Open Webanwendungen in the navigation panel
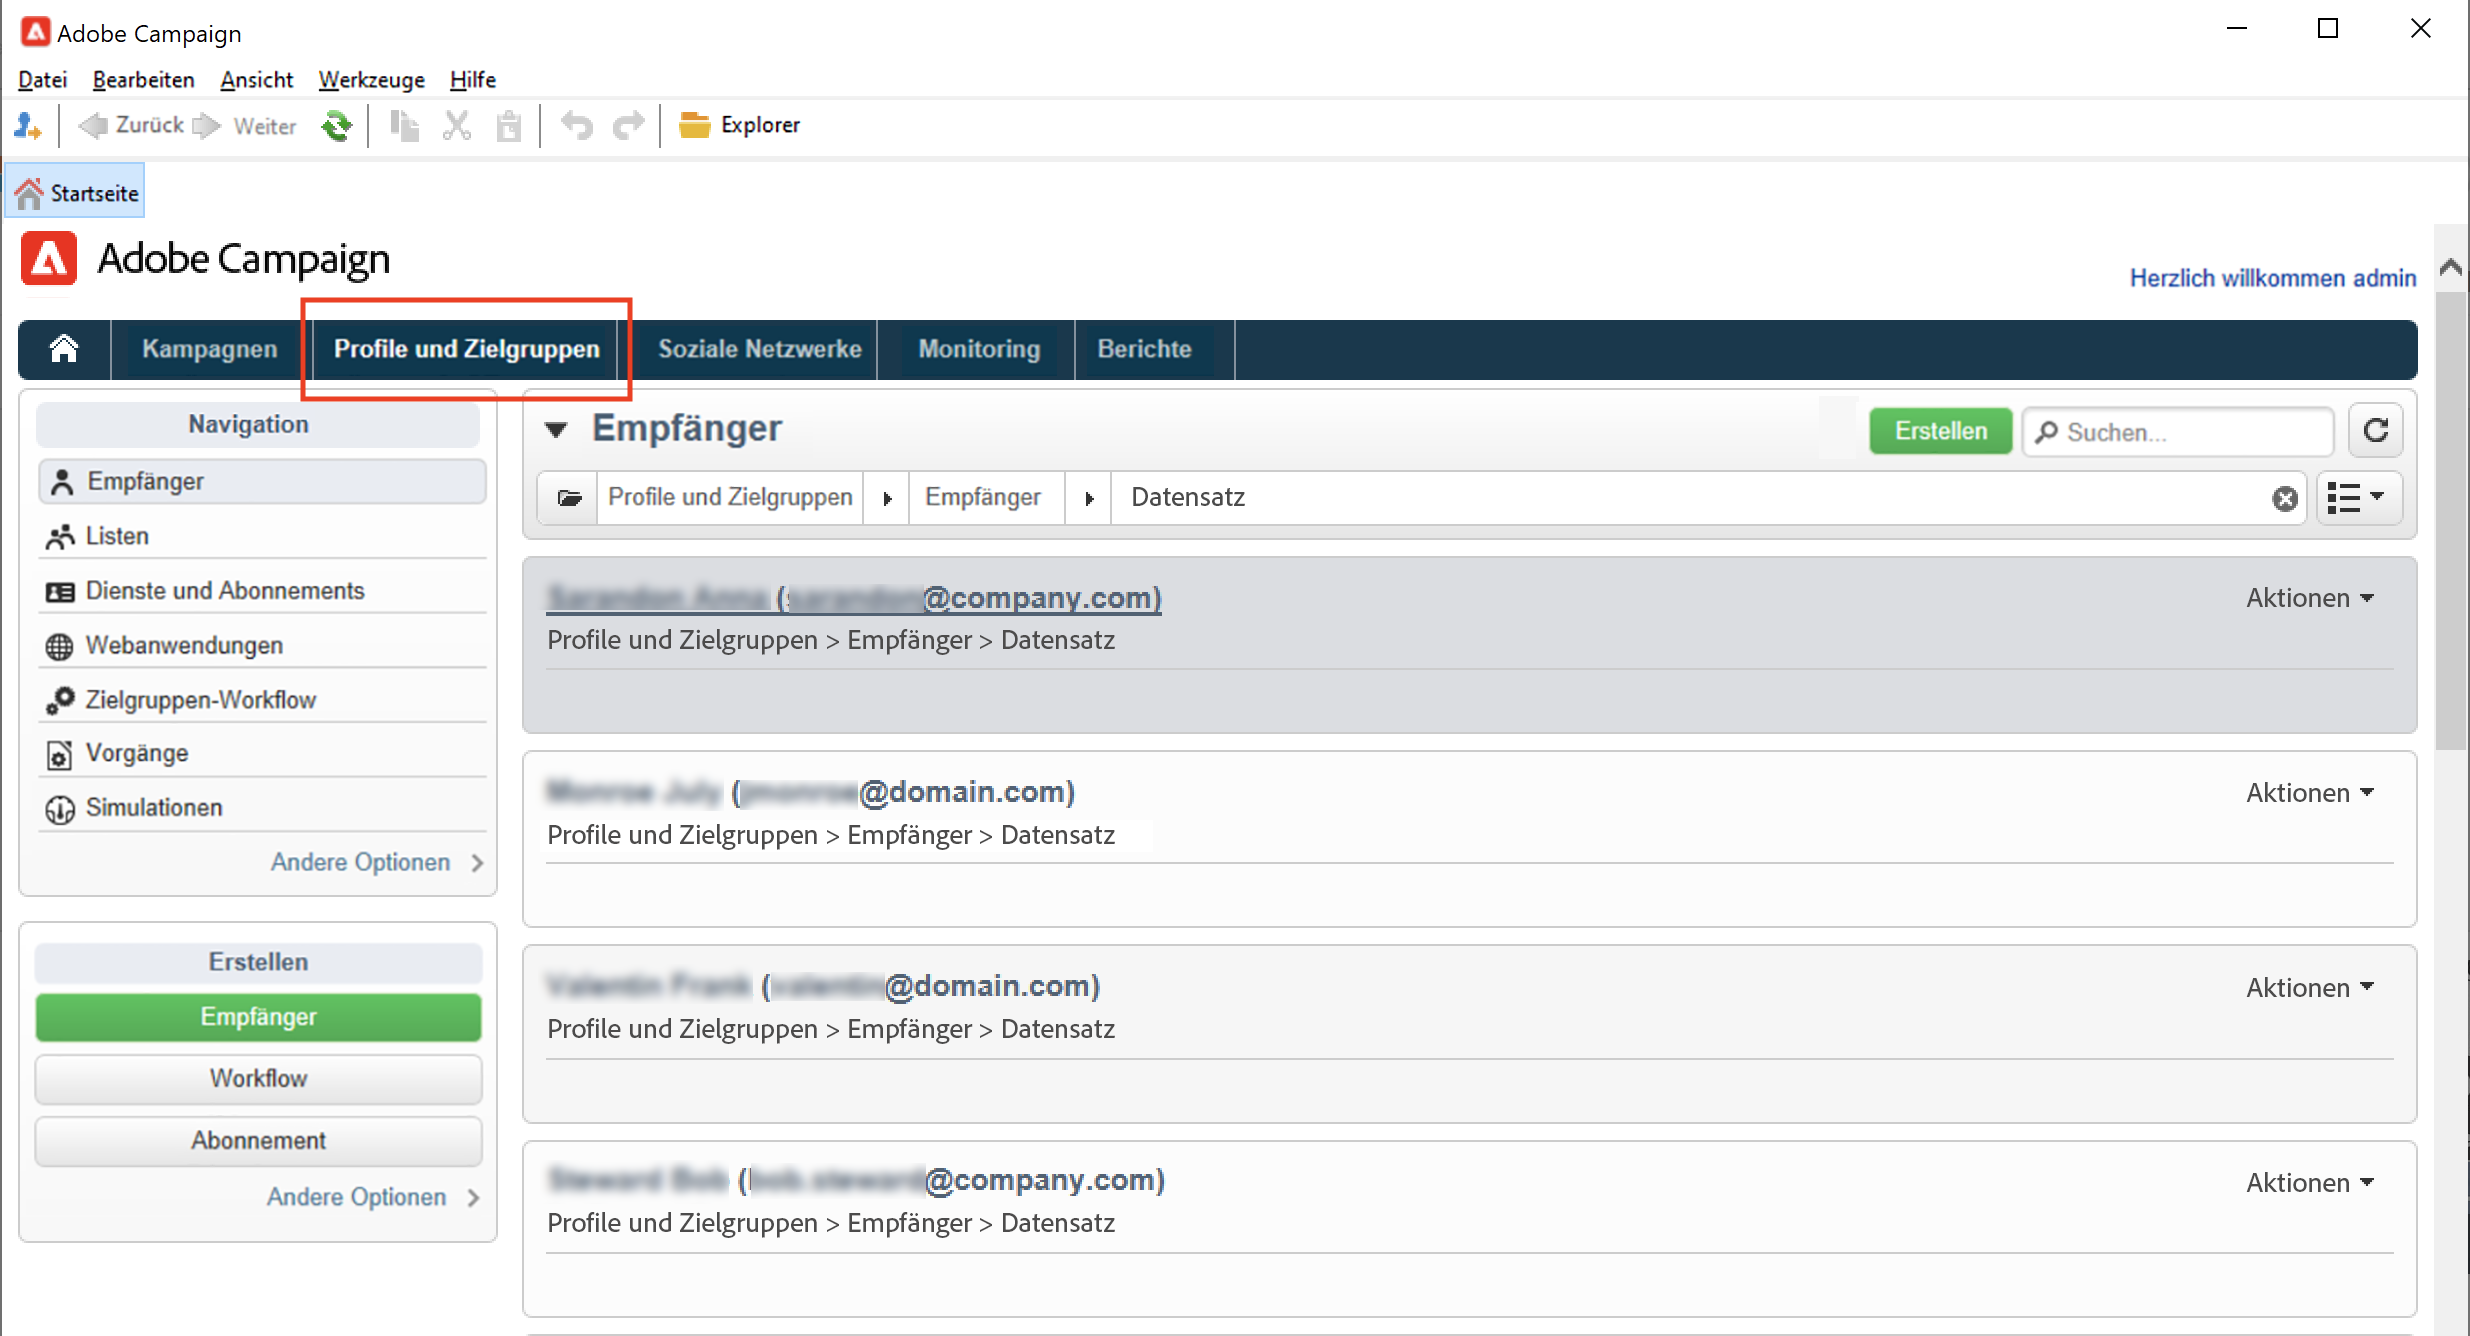Image resolution: width=2470 pixels, height=1336 pixels. 184,645
